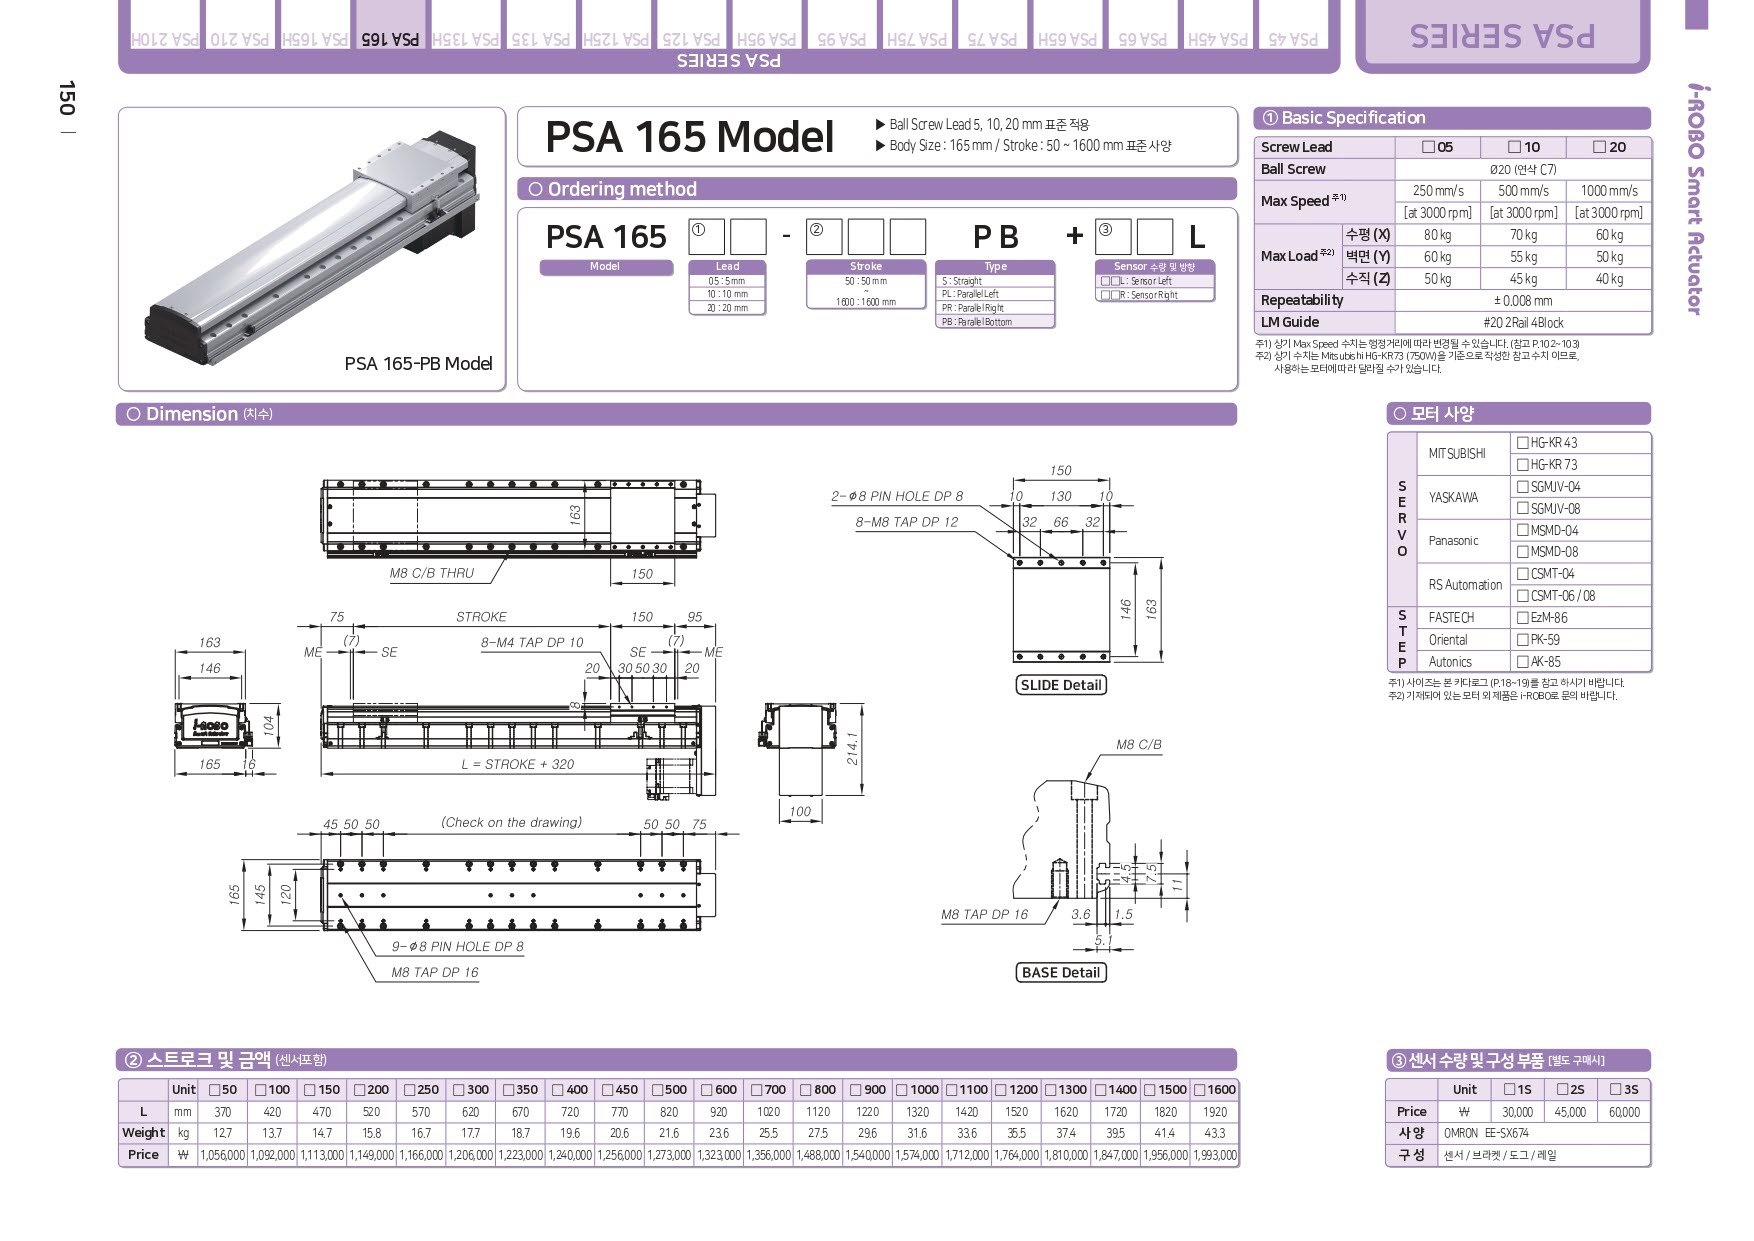This screenshot has height=1241, width=1754.
Task: Select the stroke 1000 checkbox
Action: click(x=902, y=1090)
